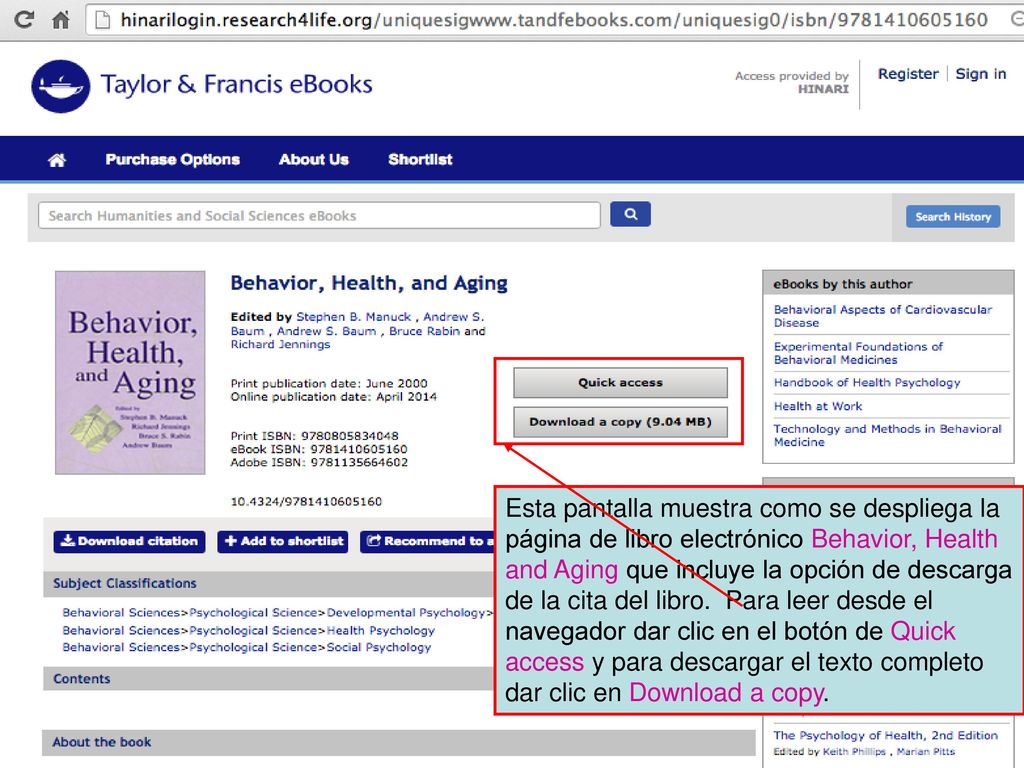Click Social Psychology classification link
Image resolution: width=1024 pixels, height=768 pixels.
379,647
